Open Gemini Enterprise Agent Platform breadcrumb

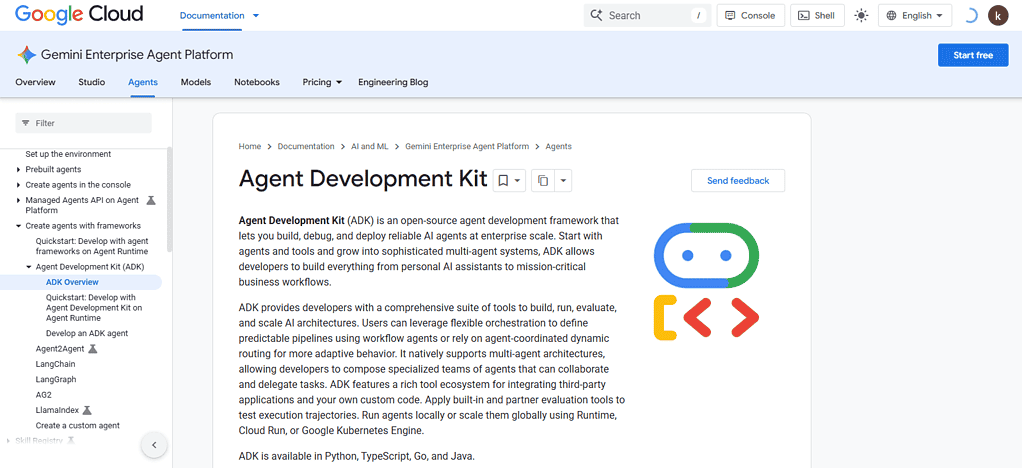click(x=467, y=147)
